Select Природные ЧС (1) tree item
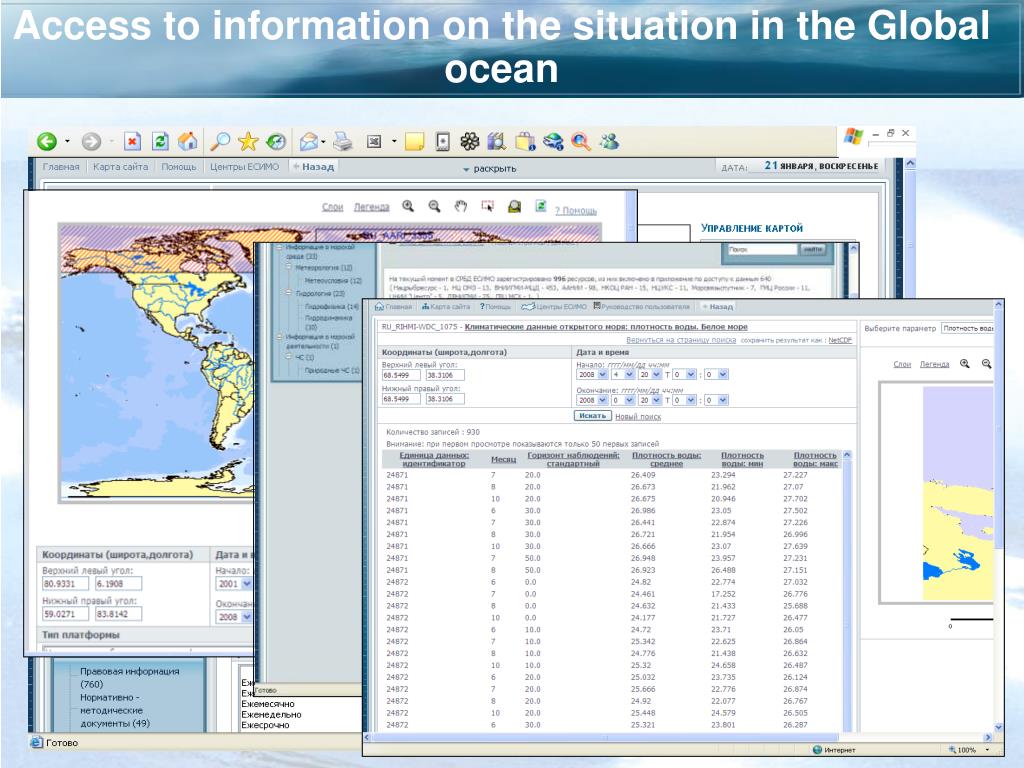 point(332,370)
